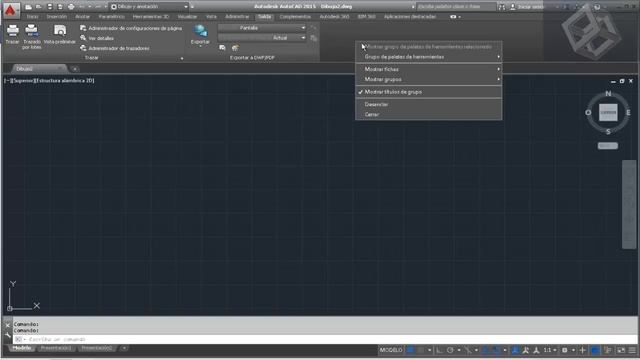
Task: Expand Grupo de paletas de herramientas submenu
Action: tap(429, 57)
